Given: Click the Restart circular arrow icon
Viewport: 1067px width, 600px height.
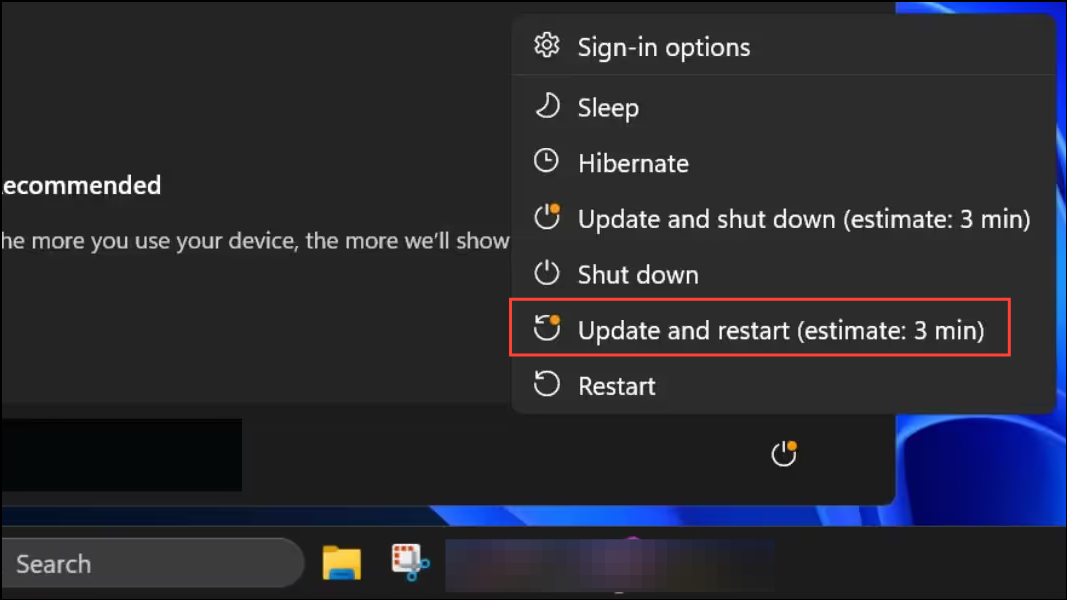Looking at the screenshot, I should tap(546, 384).
